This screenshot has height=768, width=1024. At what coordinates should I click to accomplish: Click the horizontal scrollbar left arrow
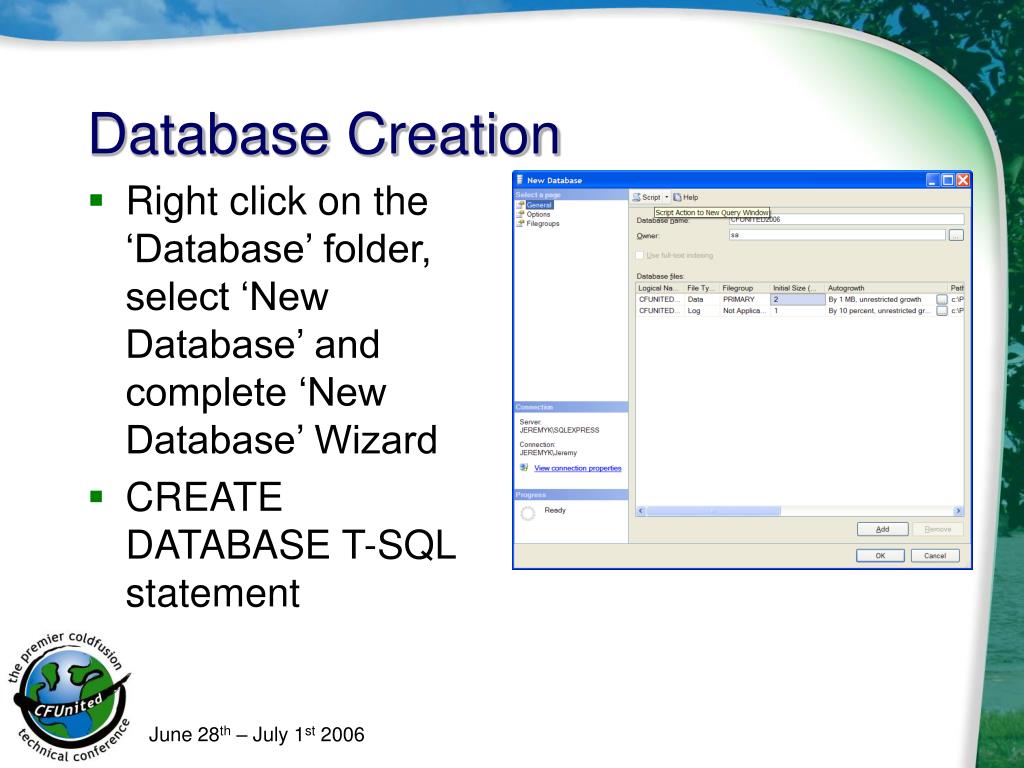pyautogui.click(x=641, y=511)
